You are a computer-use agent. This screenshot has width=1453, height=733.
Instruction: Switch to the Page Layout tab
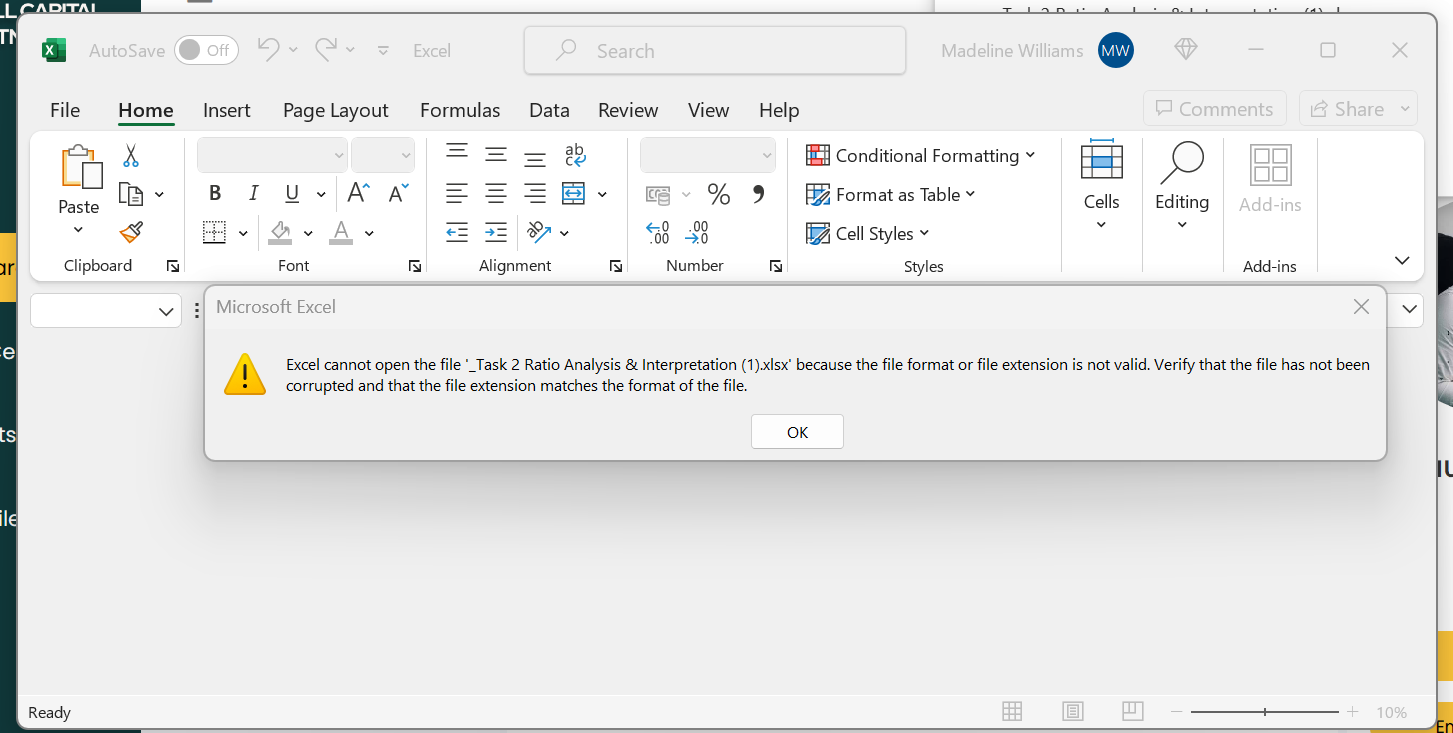point(336,110)
